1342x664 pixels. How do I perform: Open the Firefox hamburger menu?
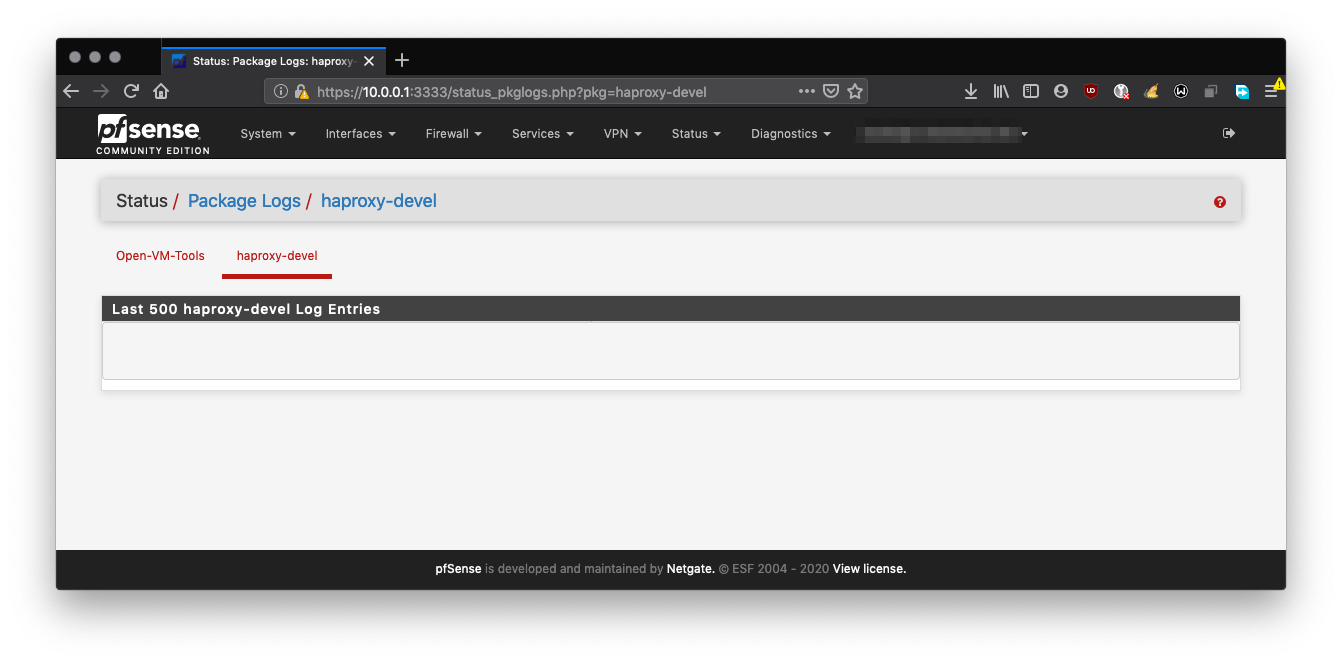[x=1271, y=91]
